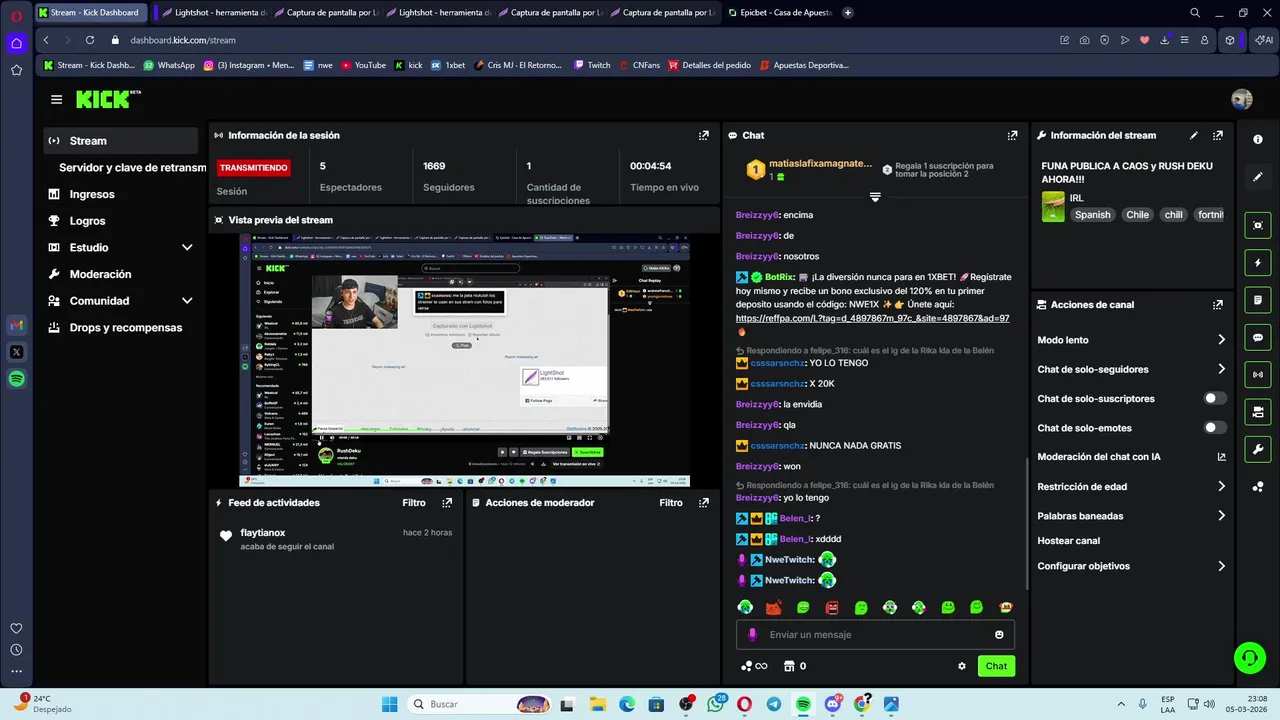Toggle the stream preview icon in right sidebar
The width and height of the screenshot is (1280, 720).
point(1258,226)
